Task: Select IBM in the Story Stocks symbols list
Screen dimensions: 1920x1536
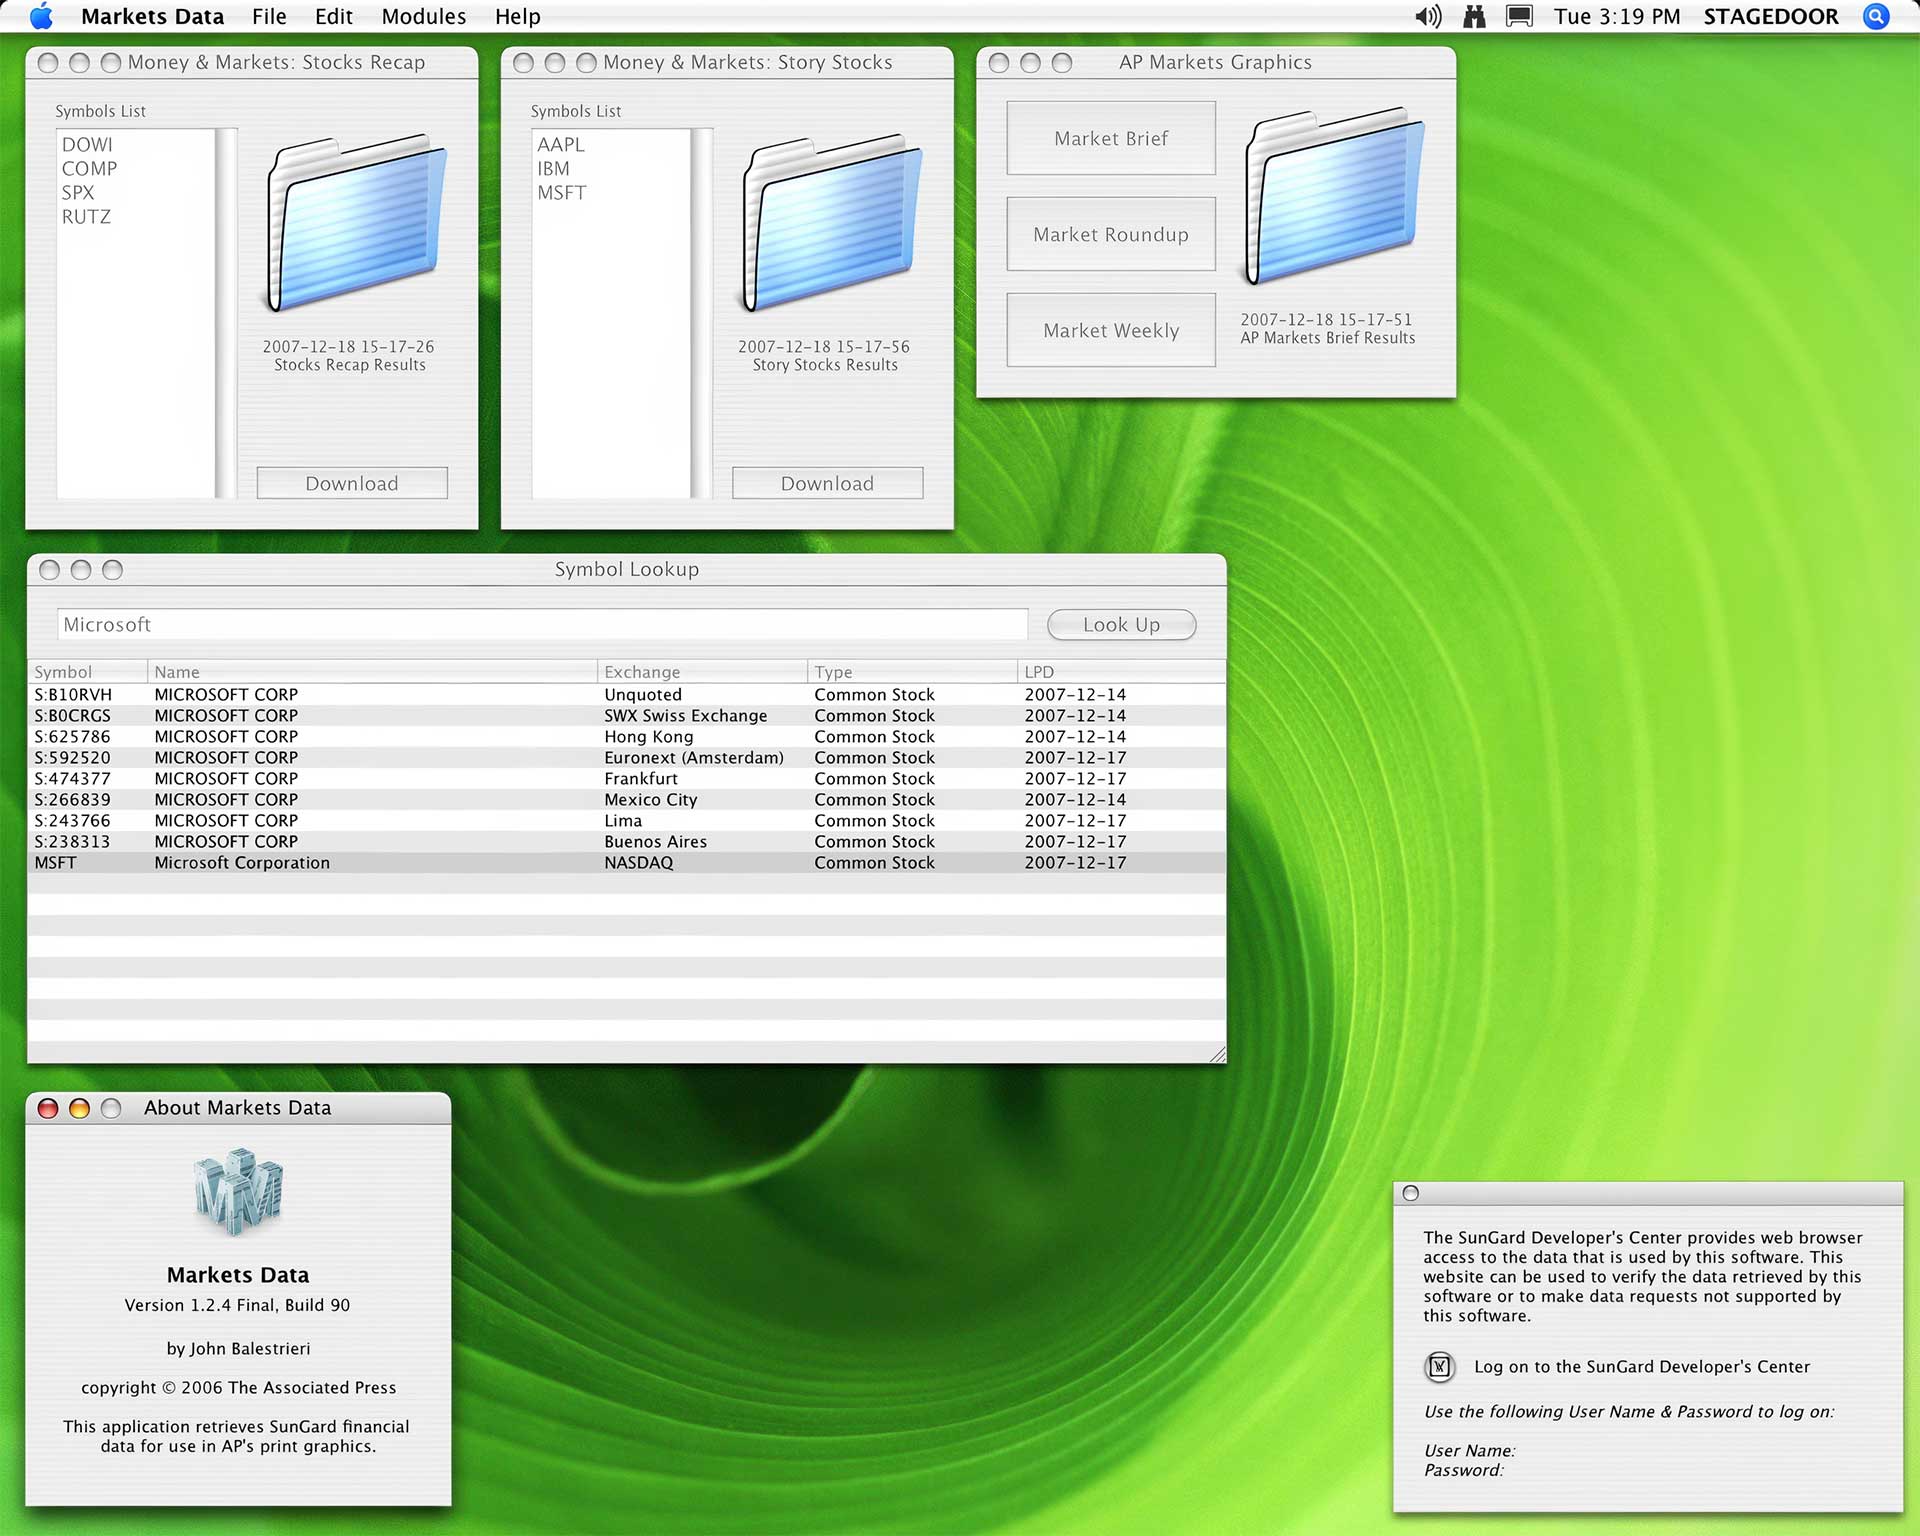Action: pyautogui.click(x=553, y=169)
